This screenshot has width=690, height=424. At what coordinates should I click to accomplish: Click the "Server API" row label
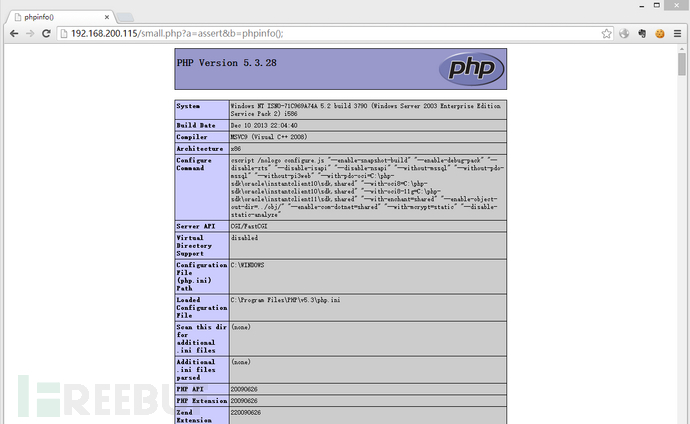pos(196,226)
